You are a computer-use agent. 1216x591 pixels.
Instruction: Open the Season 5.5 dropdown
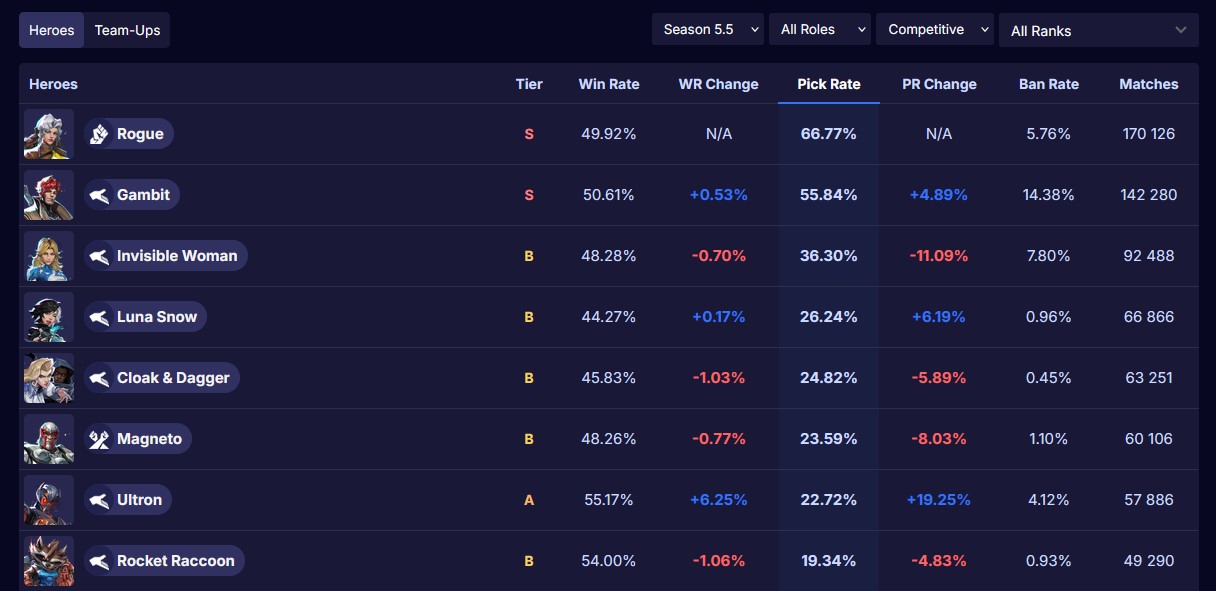point(708,29)
